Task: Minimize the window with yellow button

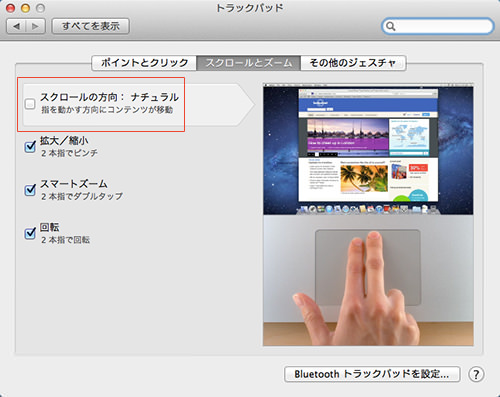Action: coord(26,8)
